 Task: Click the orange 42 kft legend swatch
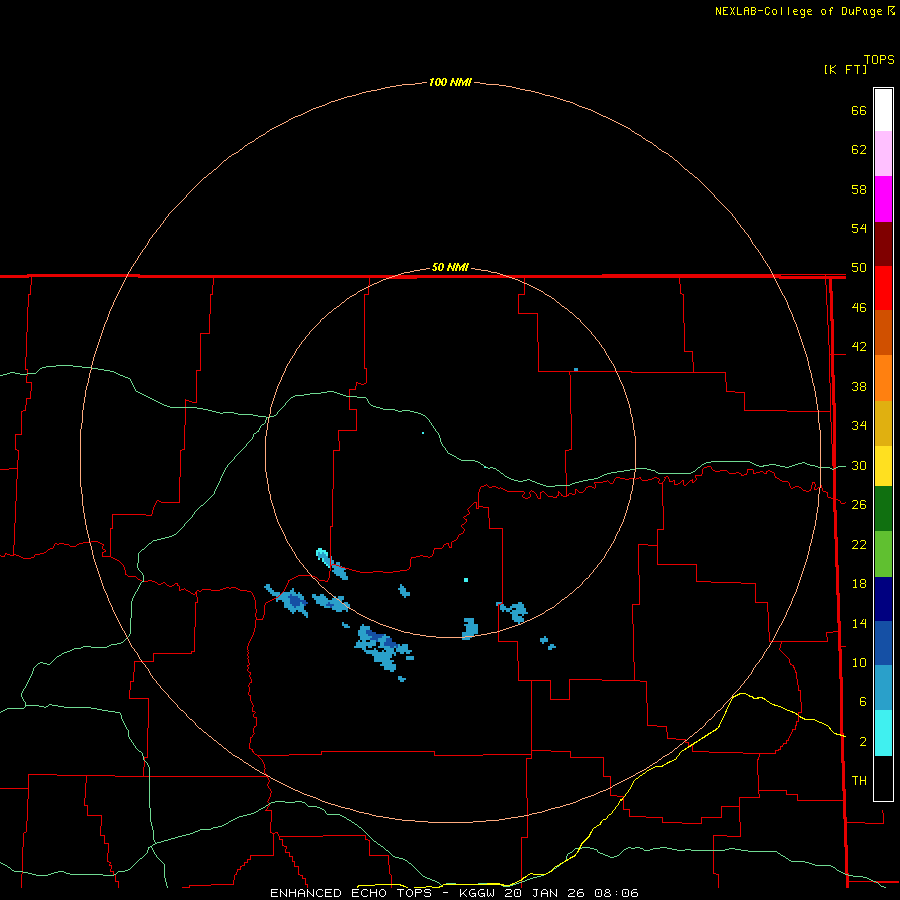point(883,378)
